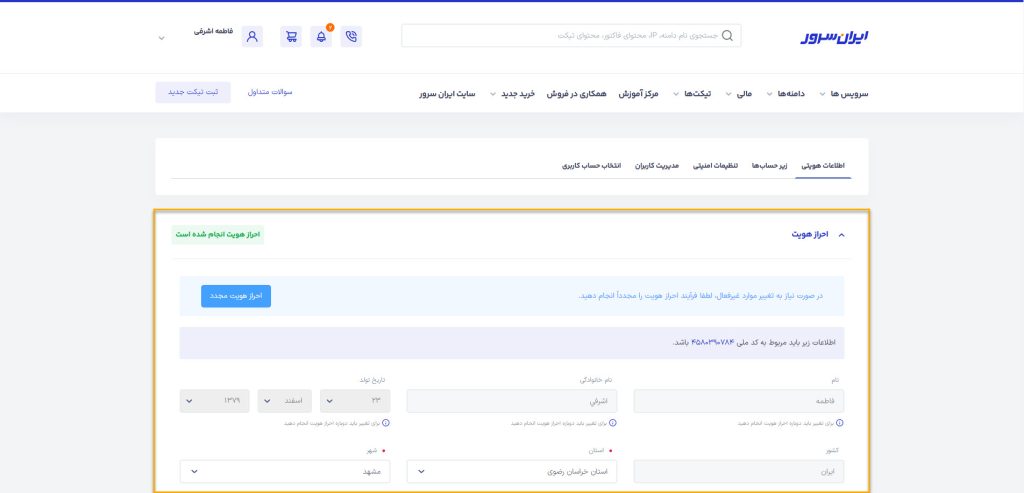Click the search magnifier icon

[727, 36]
